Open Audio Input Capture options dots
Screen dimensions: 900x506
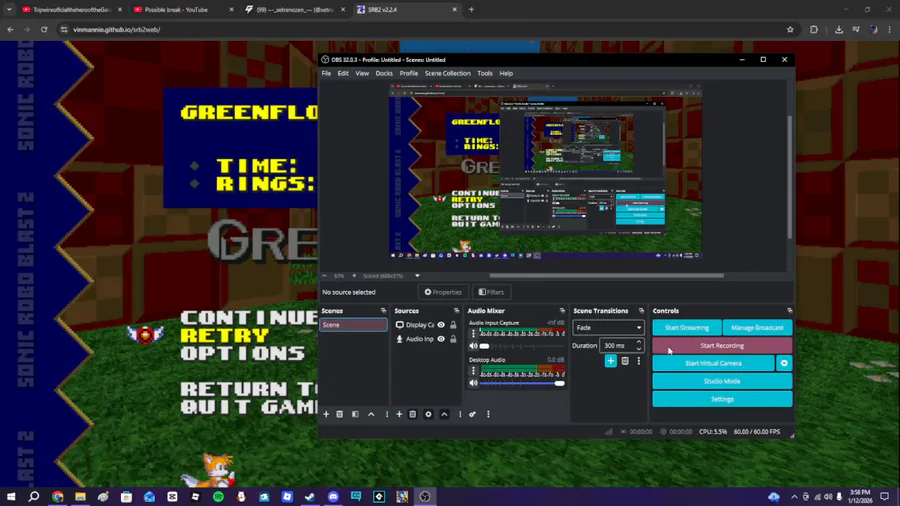tap(474, 333)
